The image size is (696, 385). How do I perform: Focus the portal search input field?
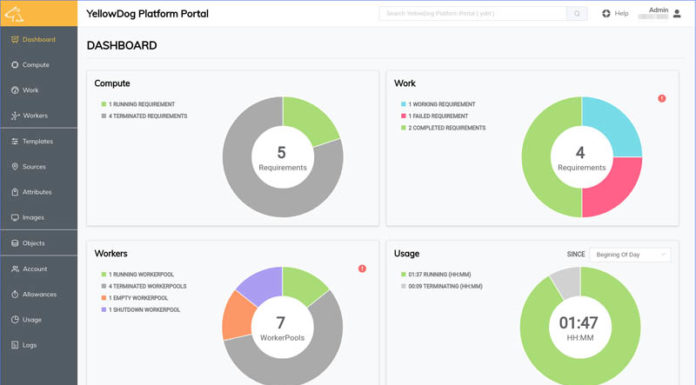coord(473,14)
